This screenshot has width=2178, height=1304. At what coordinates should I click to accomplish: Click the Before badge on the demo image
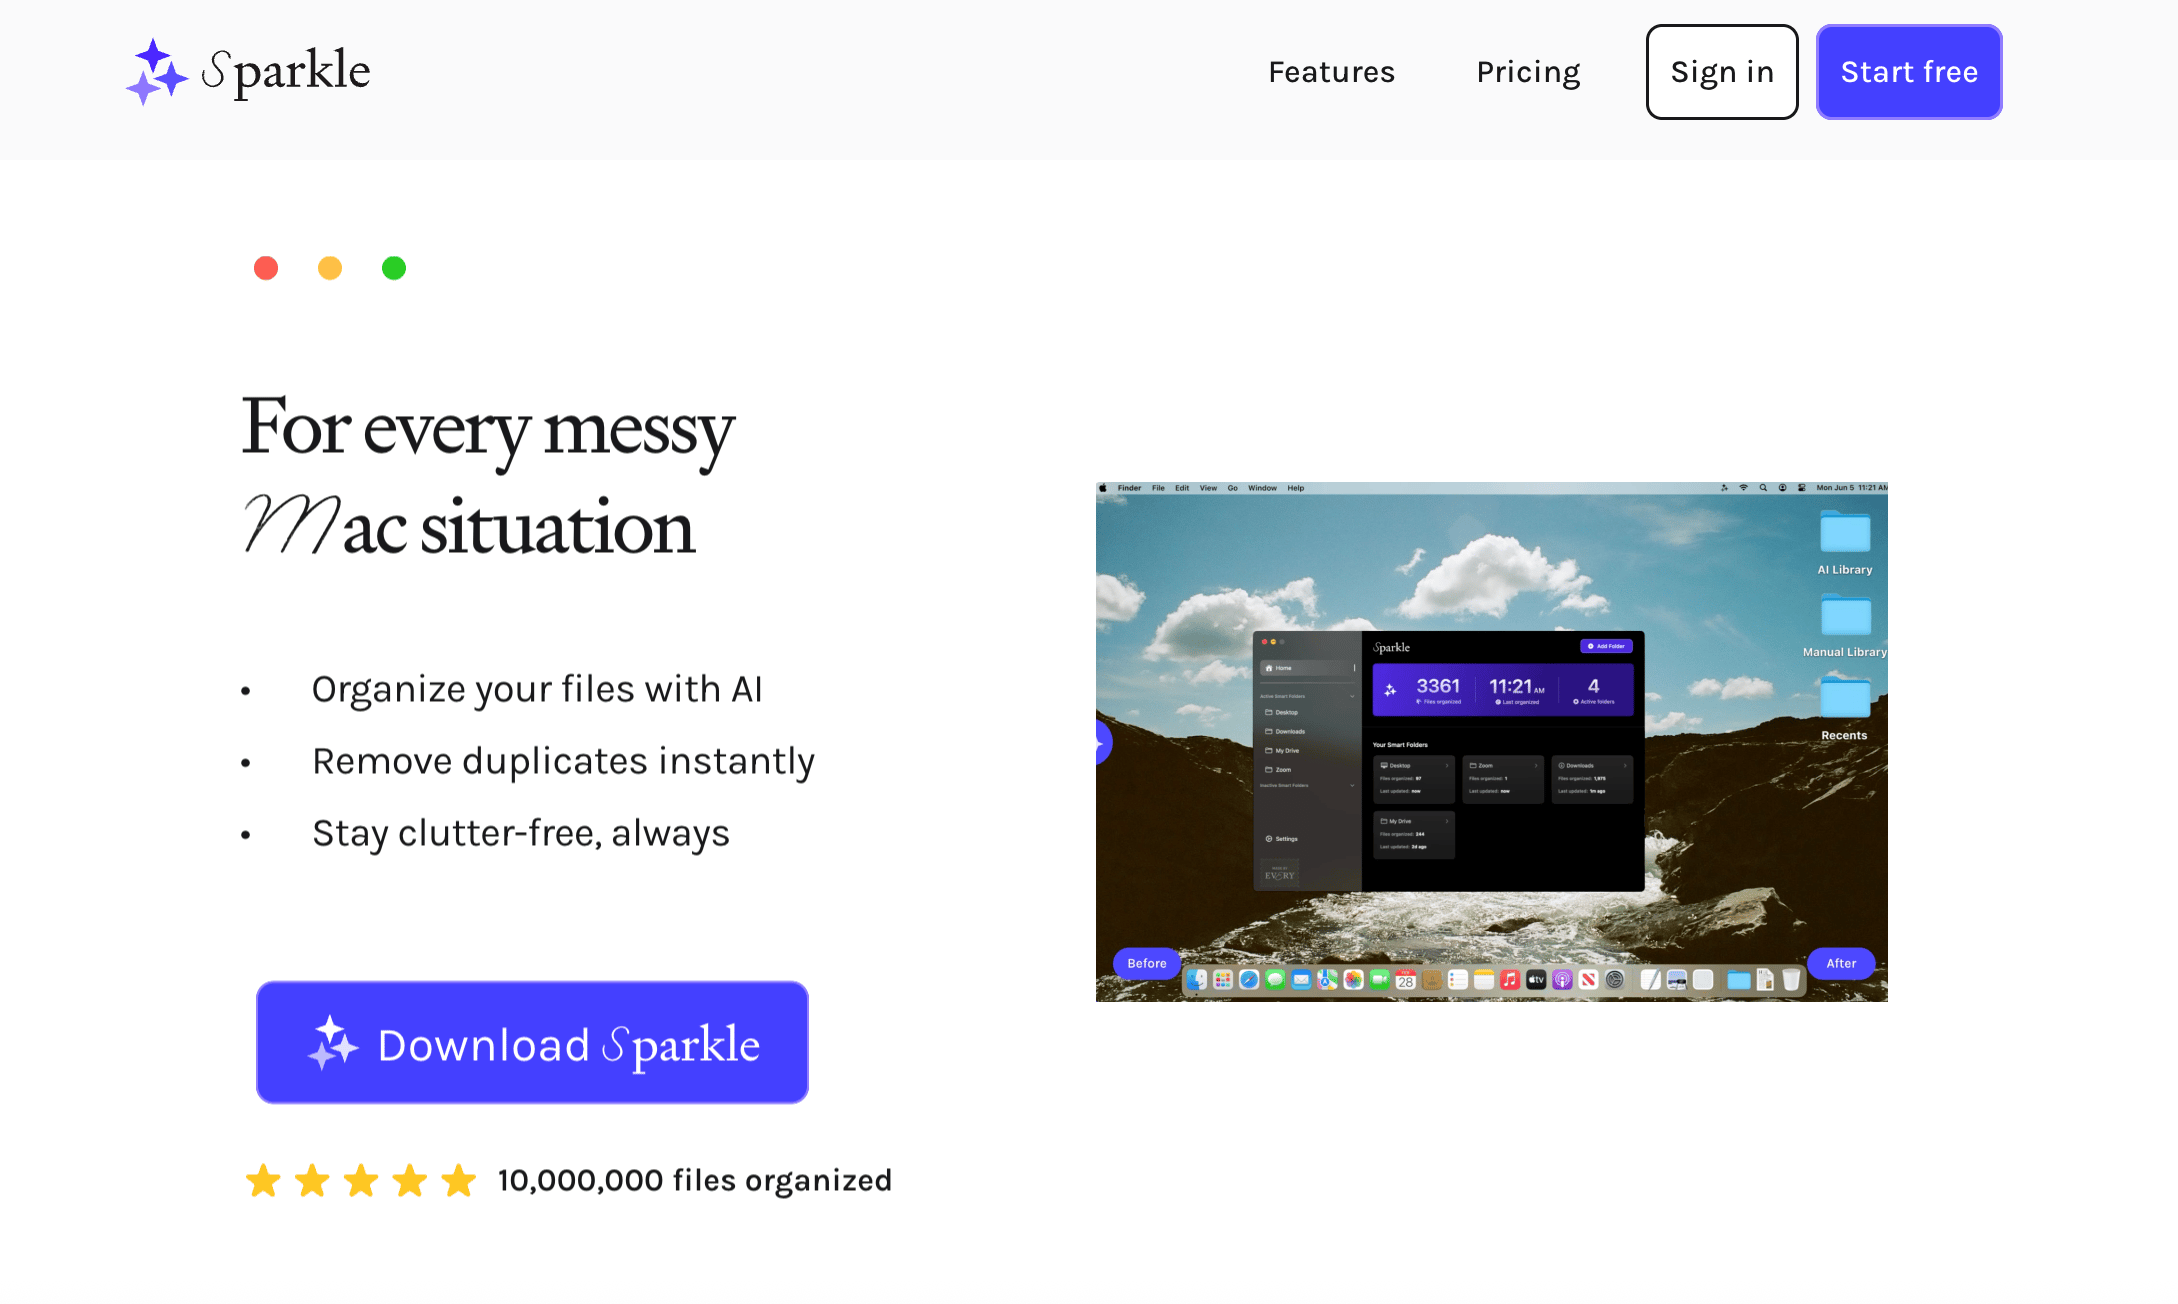tap(1147, 963)
